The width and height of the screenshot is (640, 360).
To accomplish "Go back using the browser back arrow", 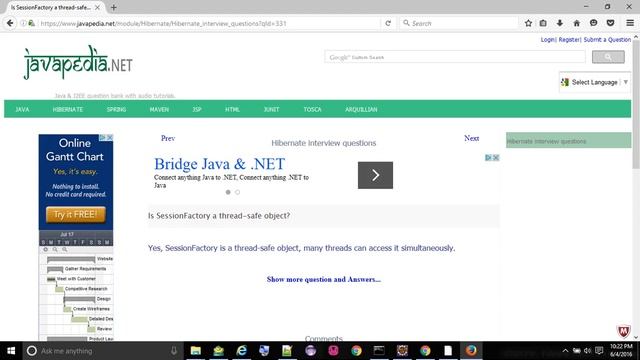I will tap(10, 23).
